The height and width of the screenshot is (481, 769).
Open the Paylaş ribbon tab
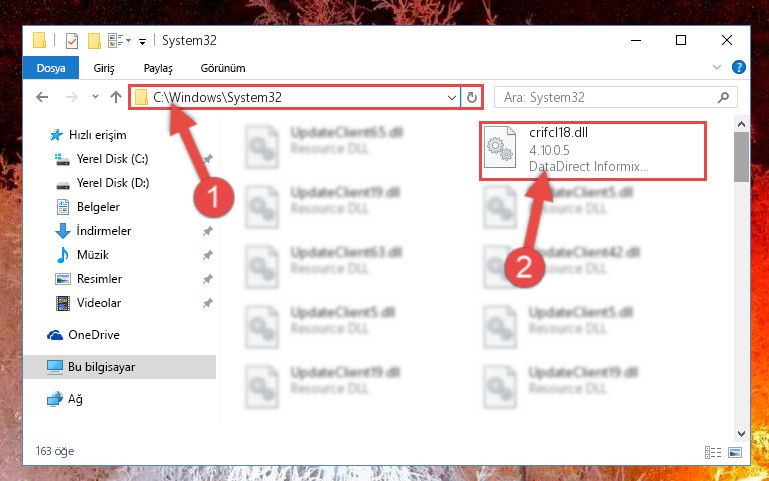(x=158, y=68)
